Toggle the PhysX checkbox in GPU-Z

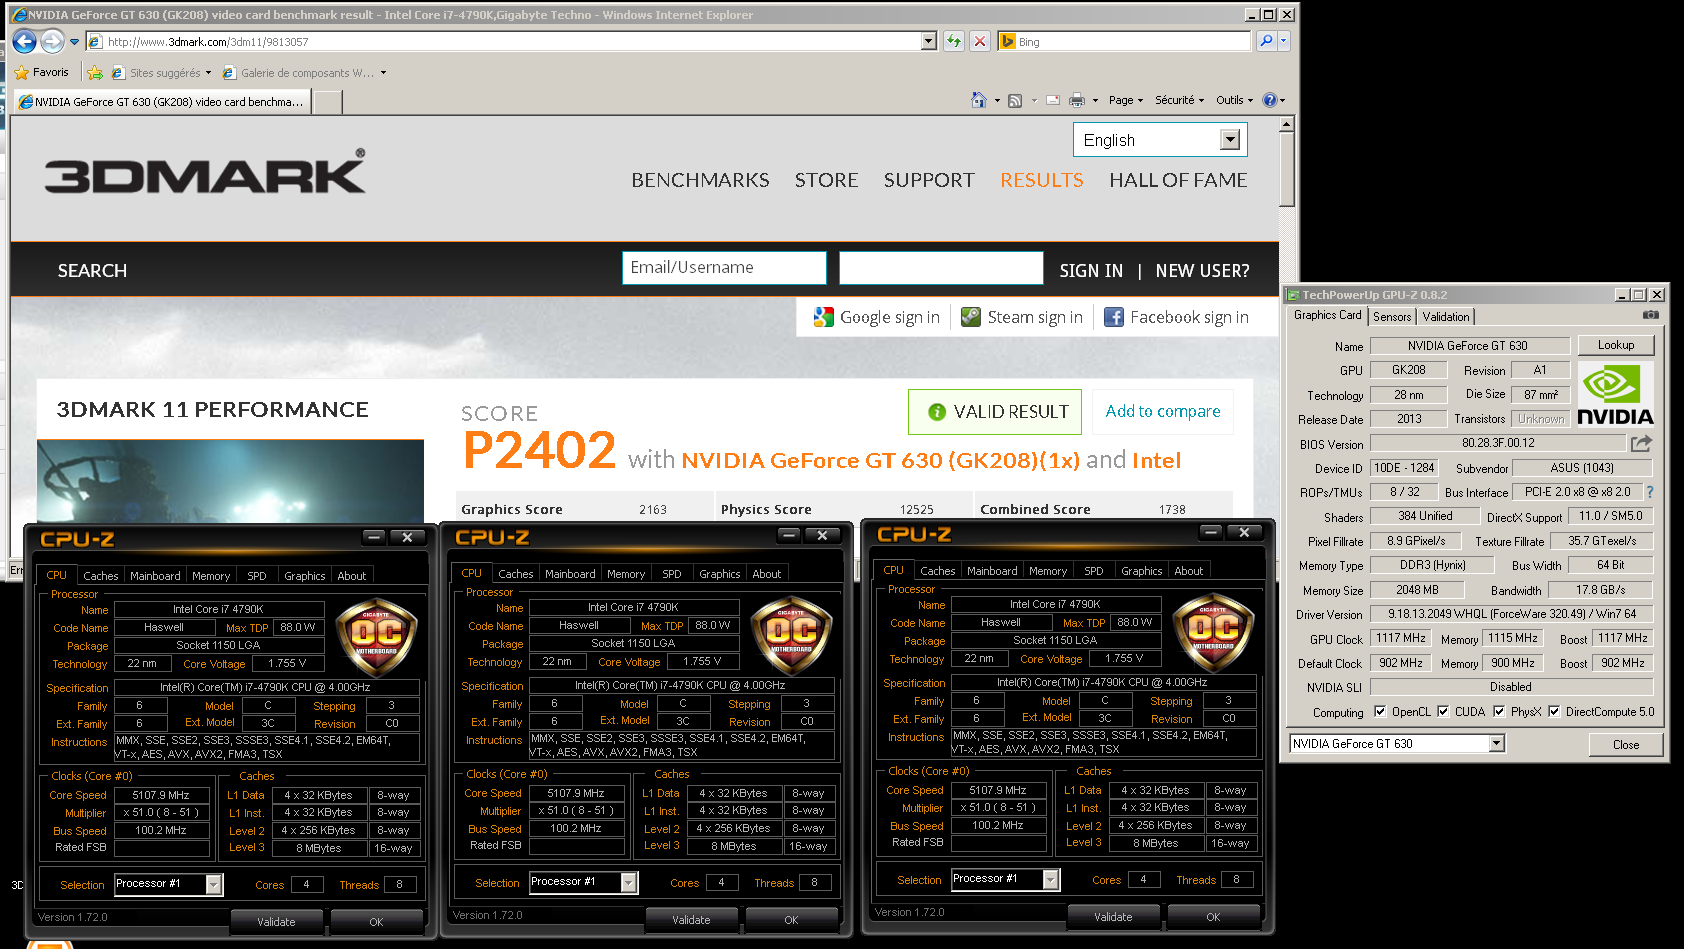[x=1499, y=712]
